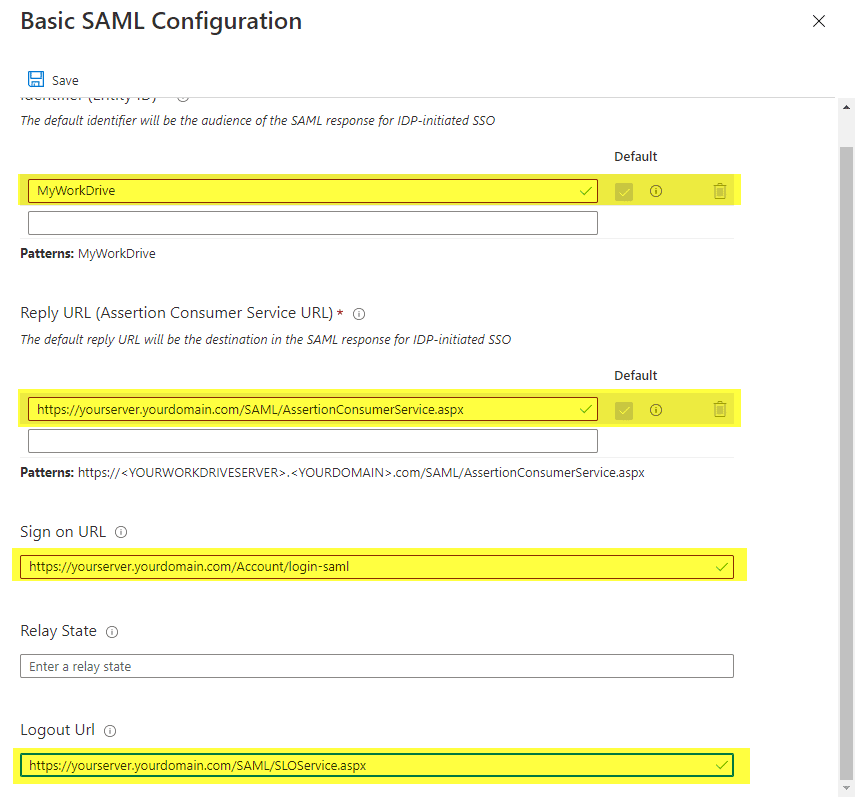Viewport: 855px width, 797px height.
Task: Edit the Logout Url SLOService field
Action: tap(370, 766)
